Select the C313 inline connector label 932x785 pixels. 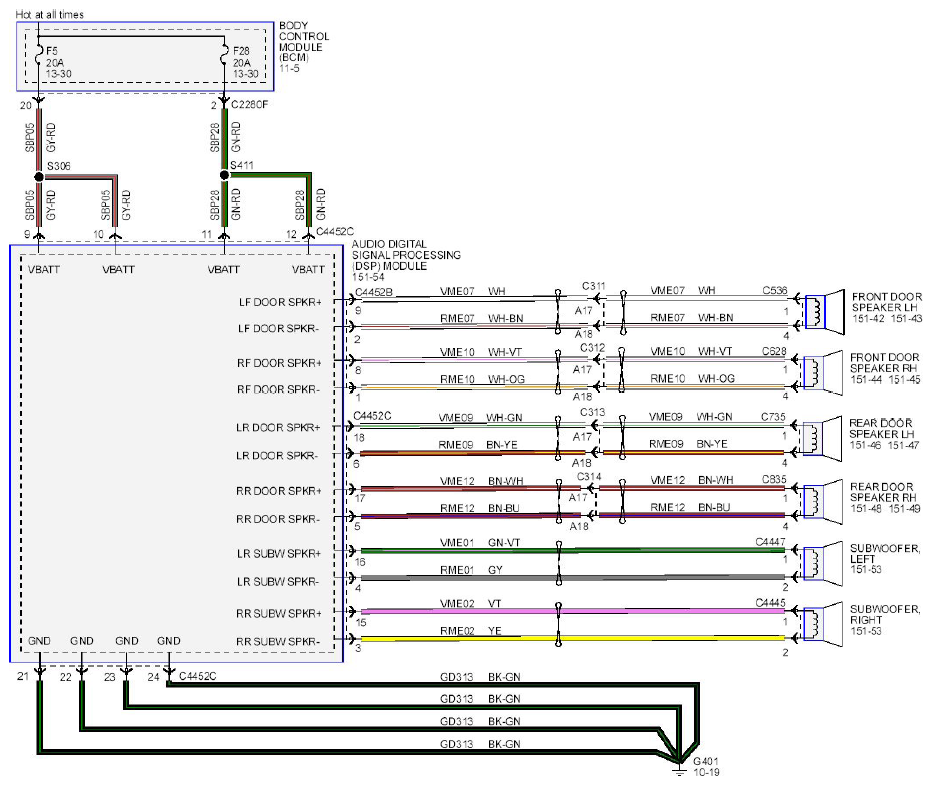[x=593, y=412]
